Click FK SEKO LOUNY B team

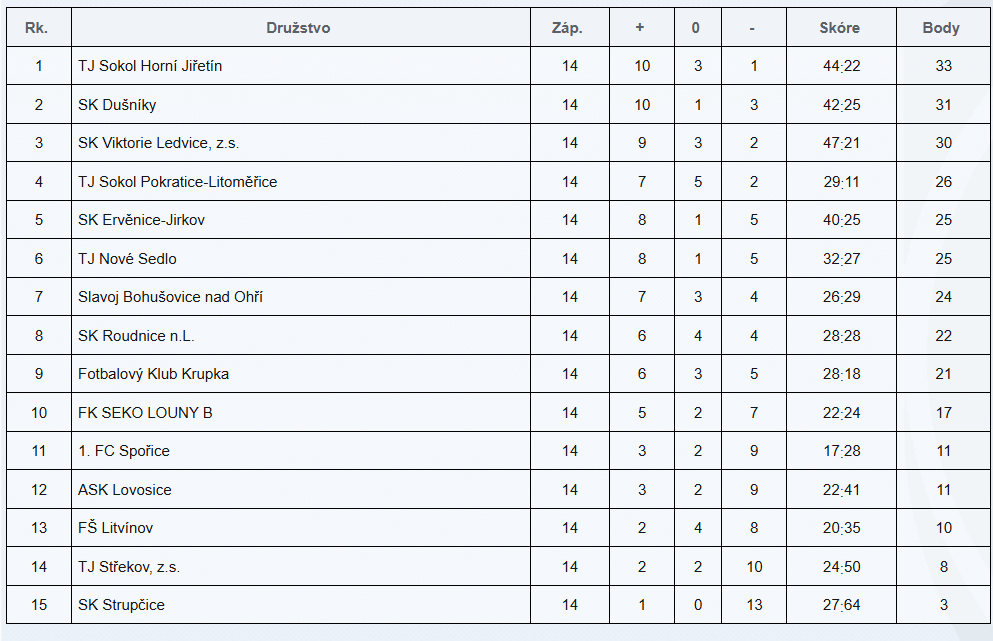[x=145, y=413]
